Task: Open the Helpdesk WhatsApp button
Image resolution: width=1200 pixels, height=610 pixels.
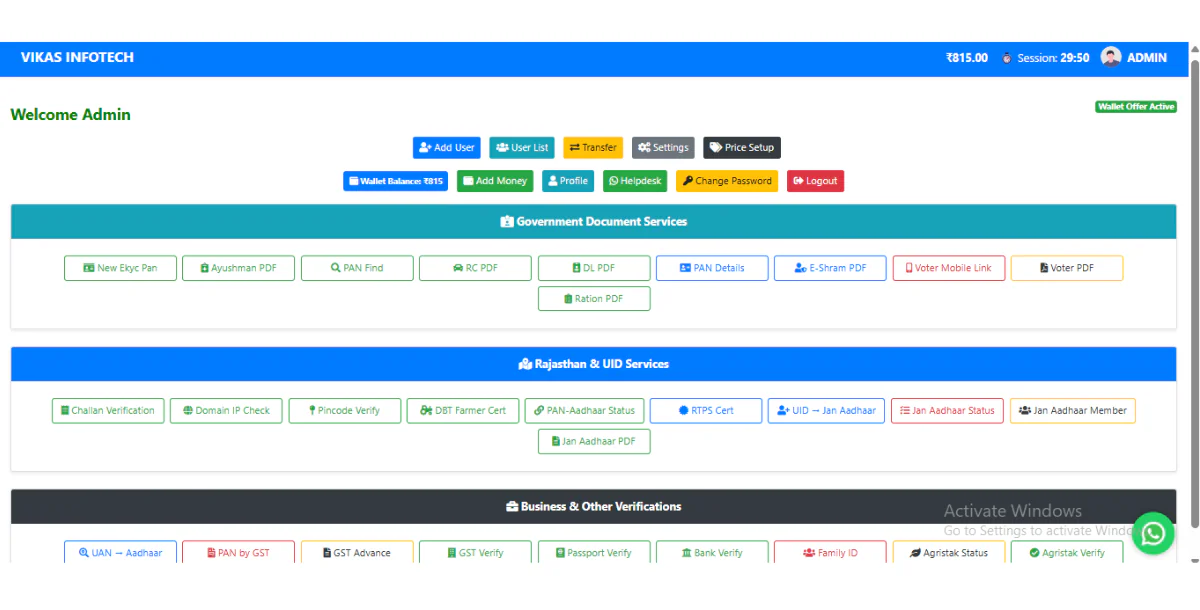Action: click(x=635, y=181)
